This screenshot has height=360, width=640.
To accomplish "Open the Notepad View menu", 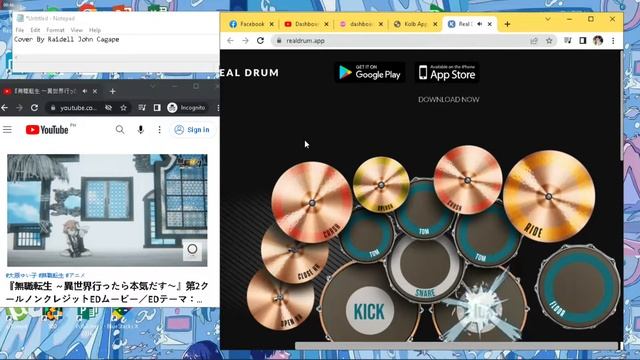I will click(76, 30).
